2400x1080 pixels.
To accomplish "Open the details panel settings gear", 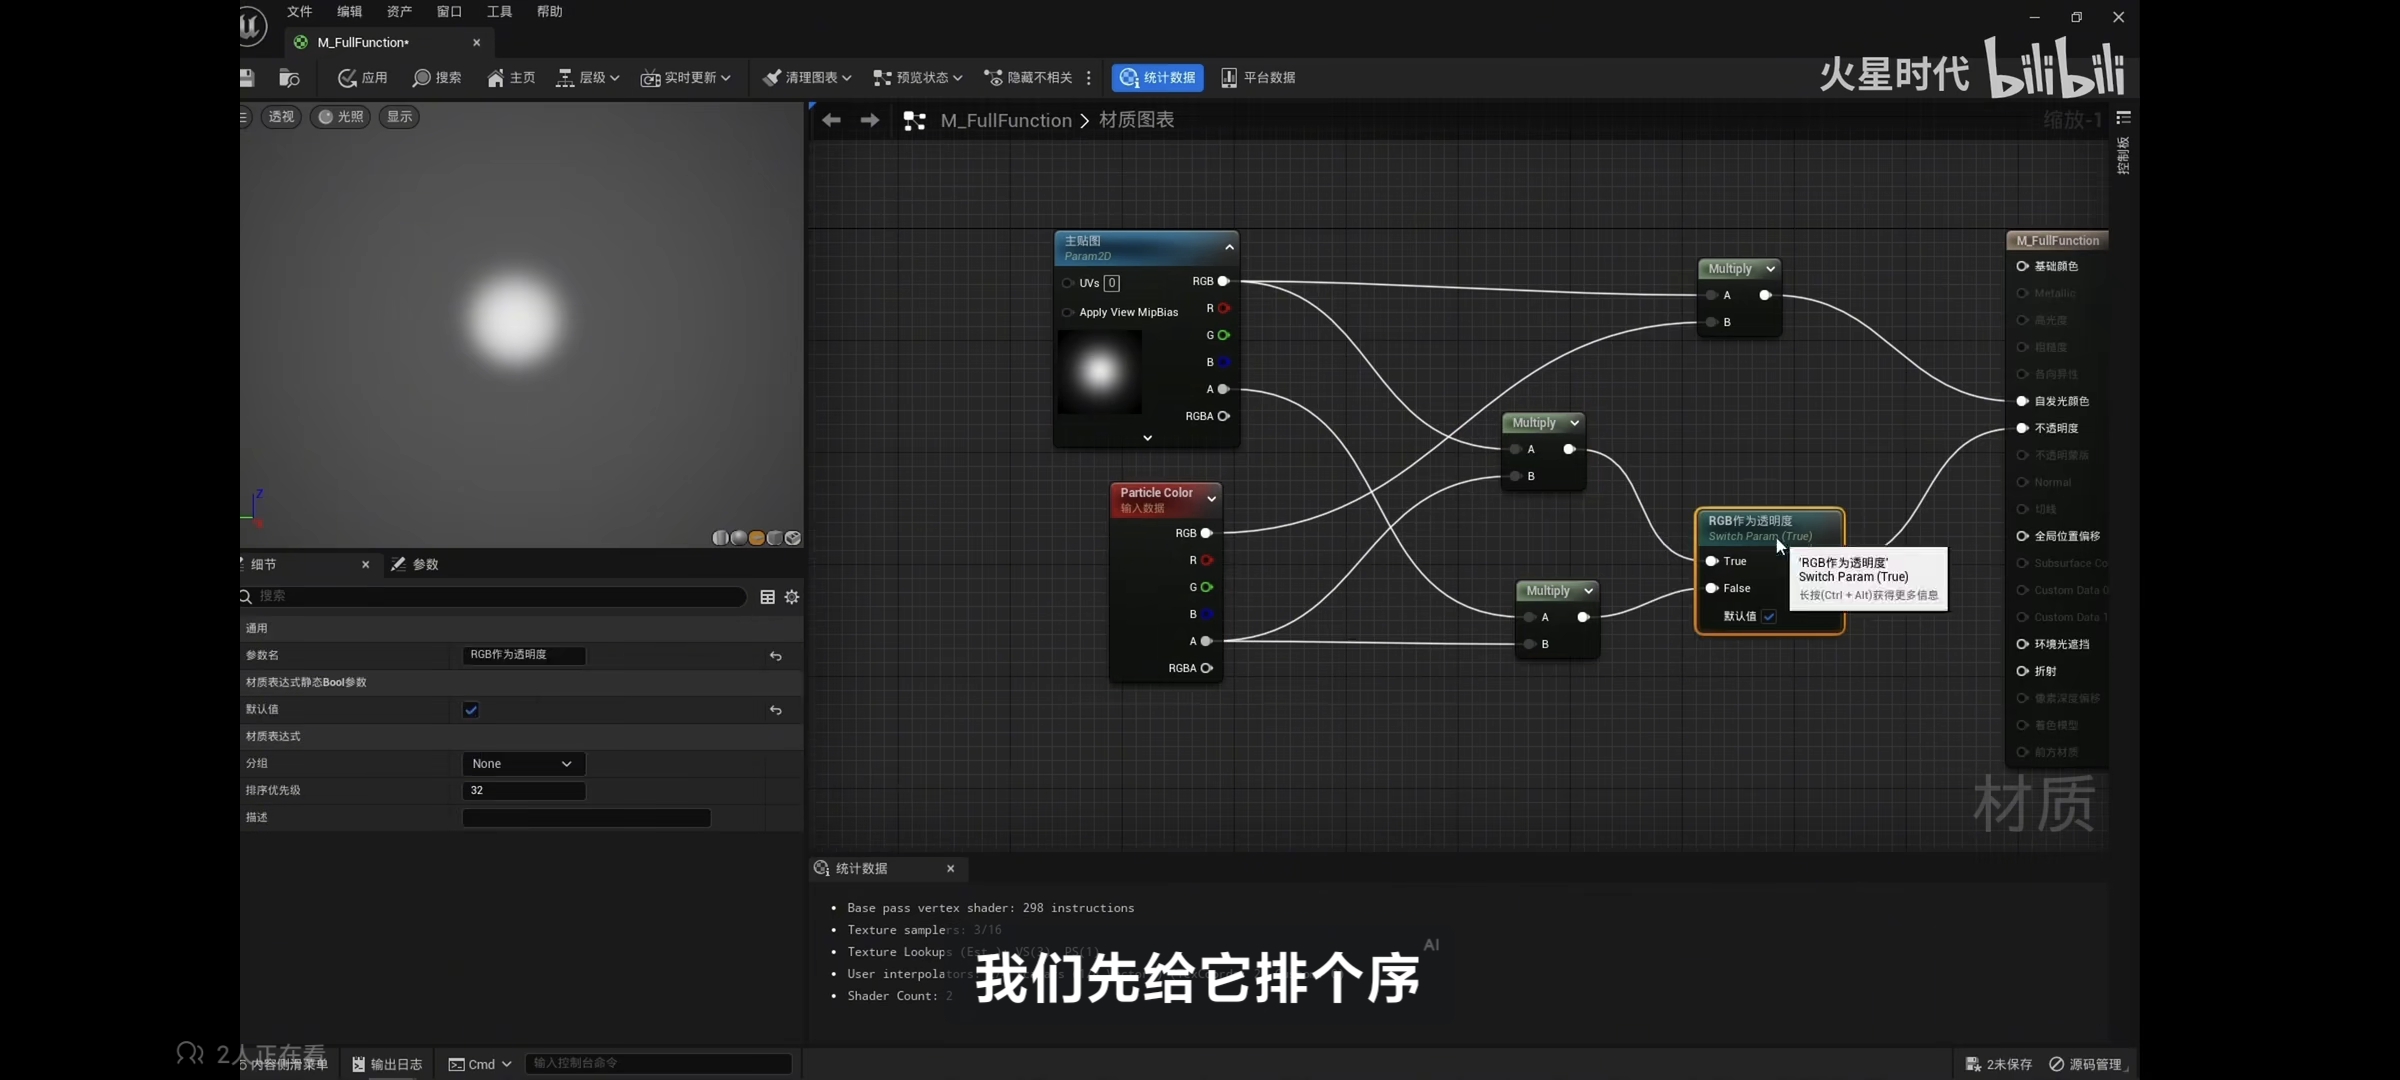I will (x=792, y=597).
